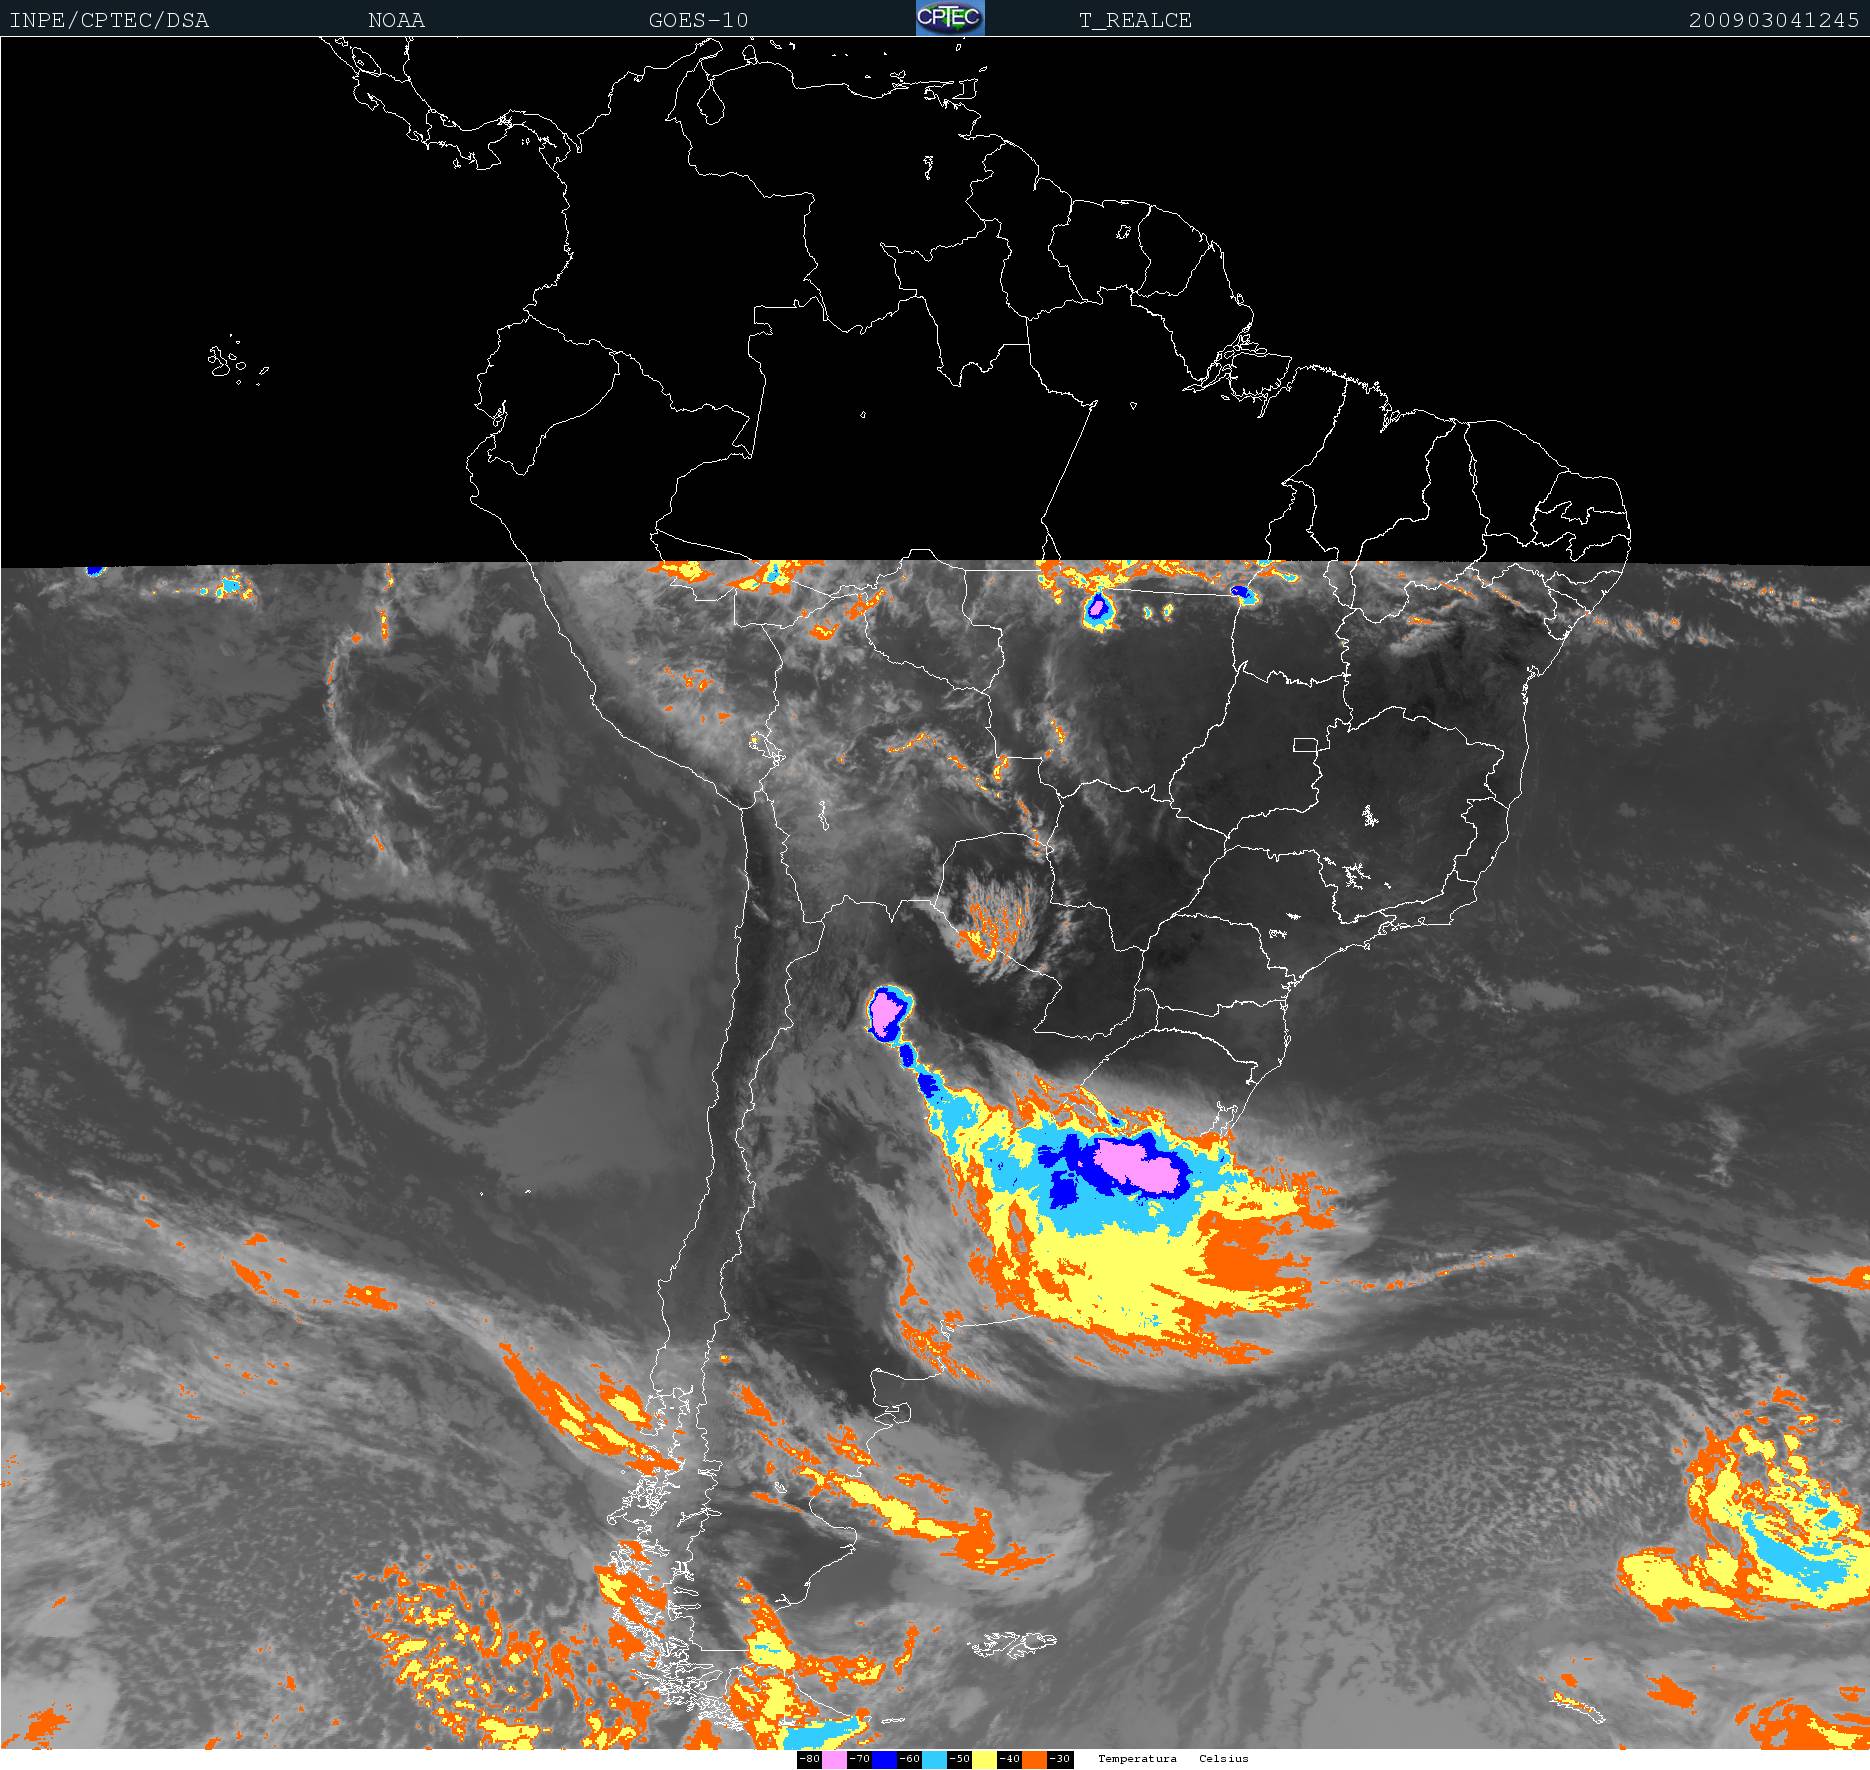Click the -70 legend value

point(859,1759)
